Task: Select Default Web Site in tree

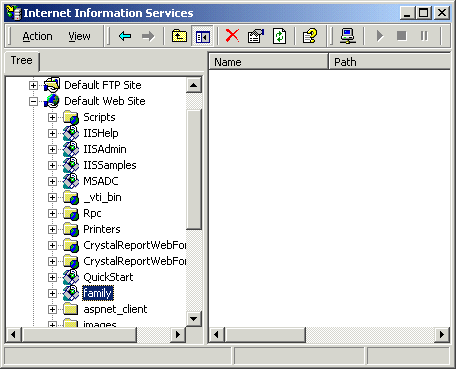Action: pos(105,101)
